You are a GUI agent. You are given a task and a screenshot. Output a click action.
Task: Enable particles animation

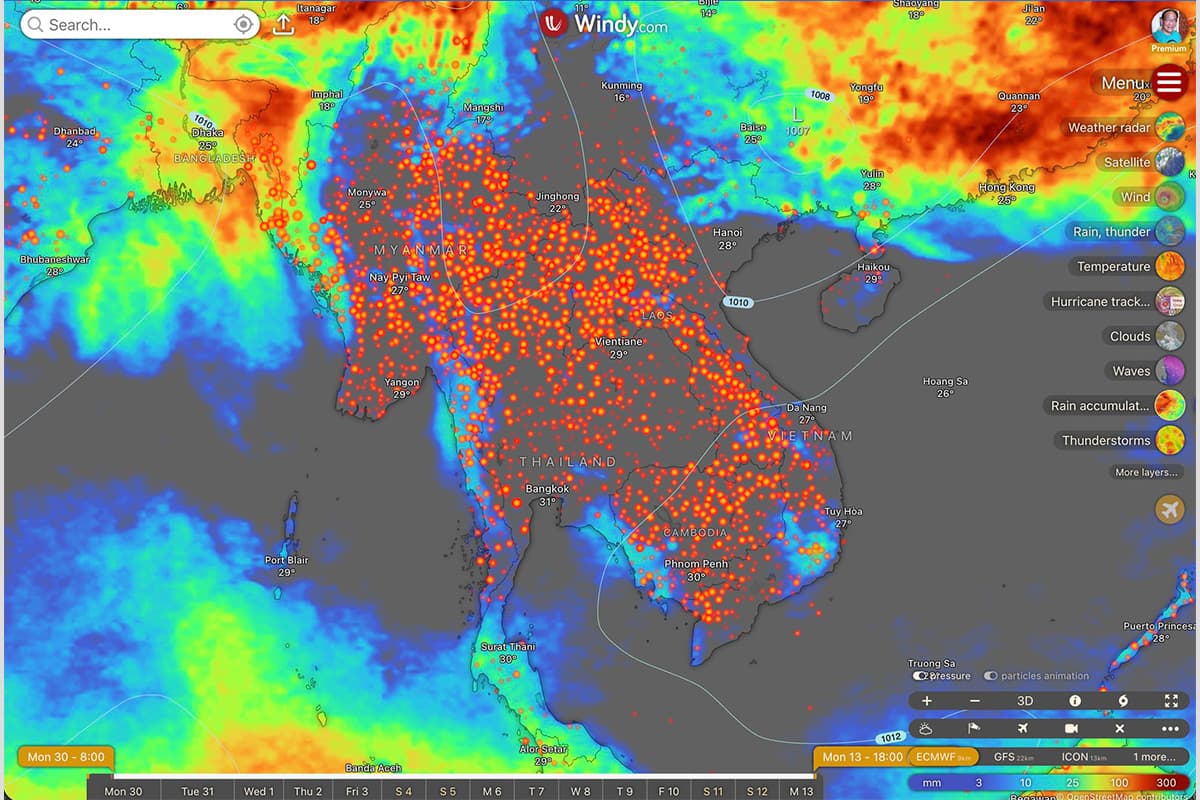coord(991,676)
